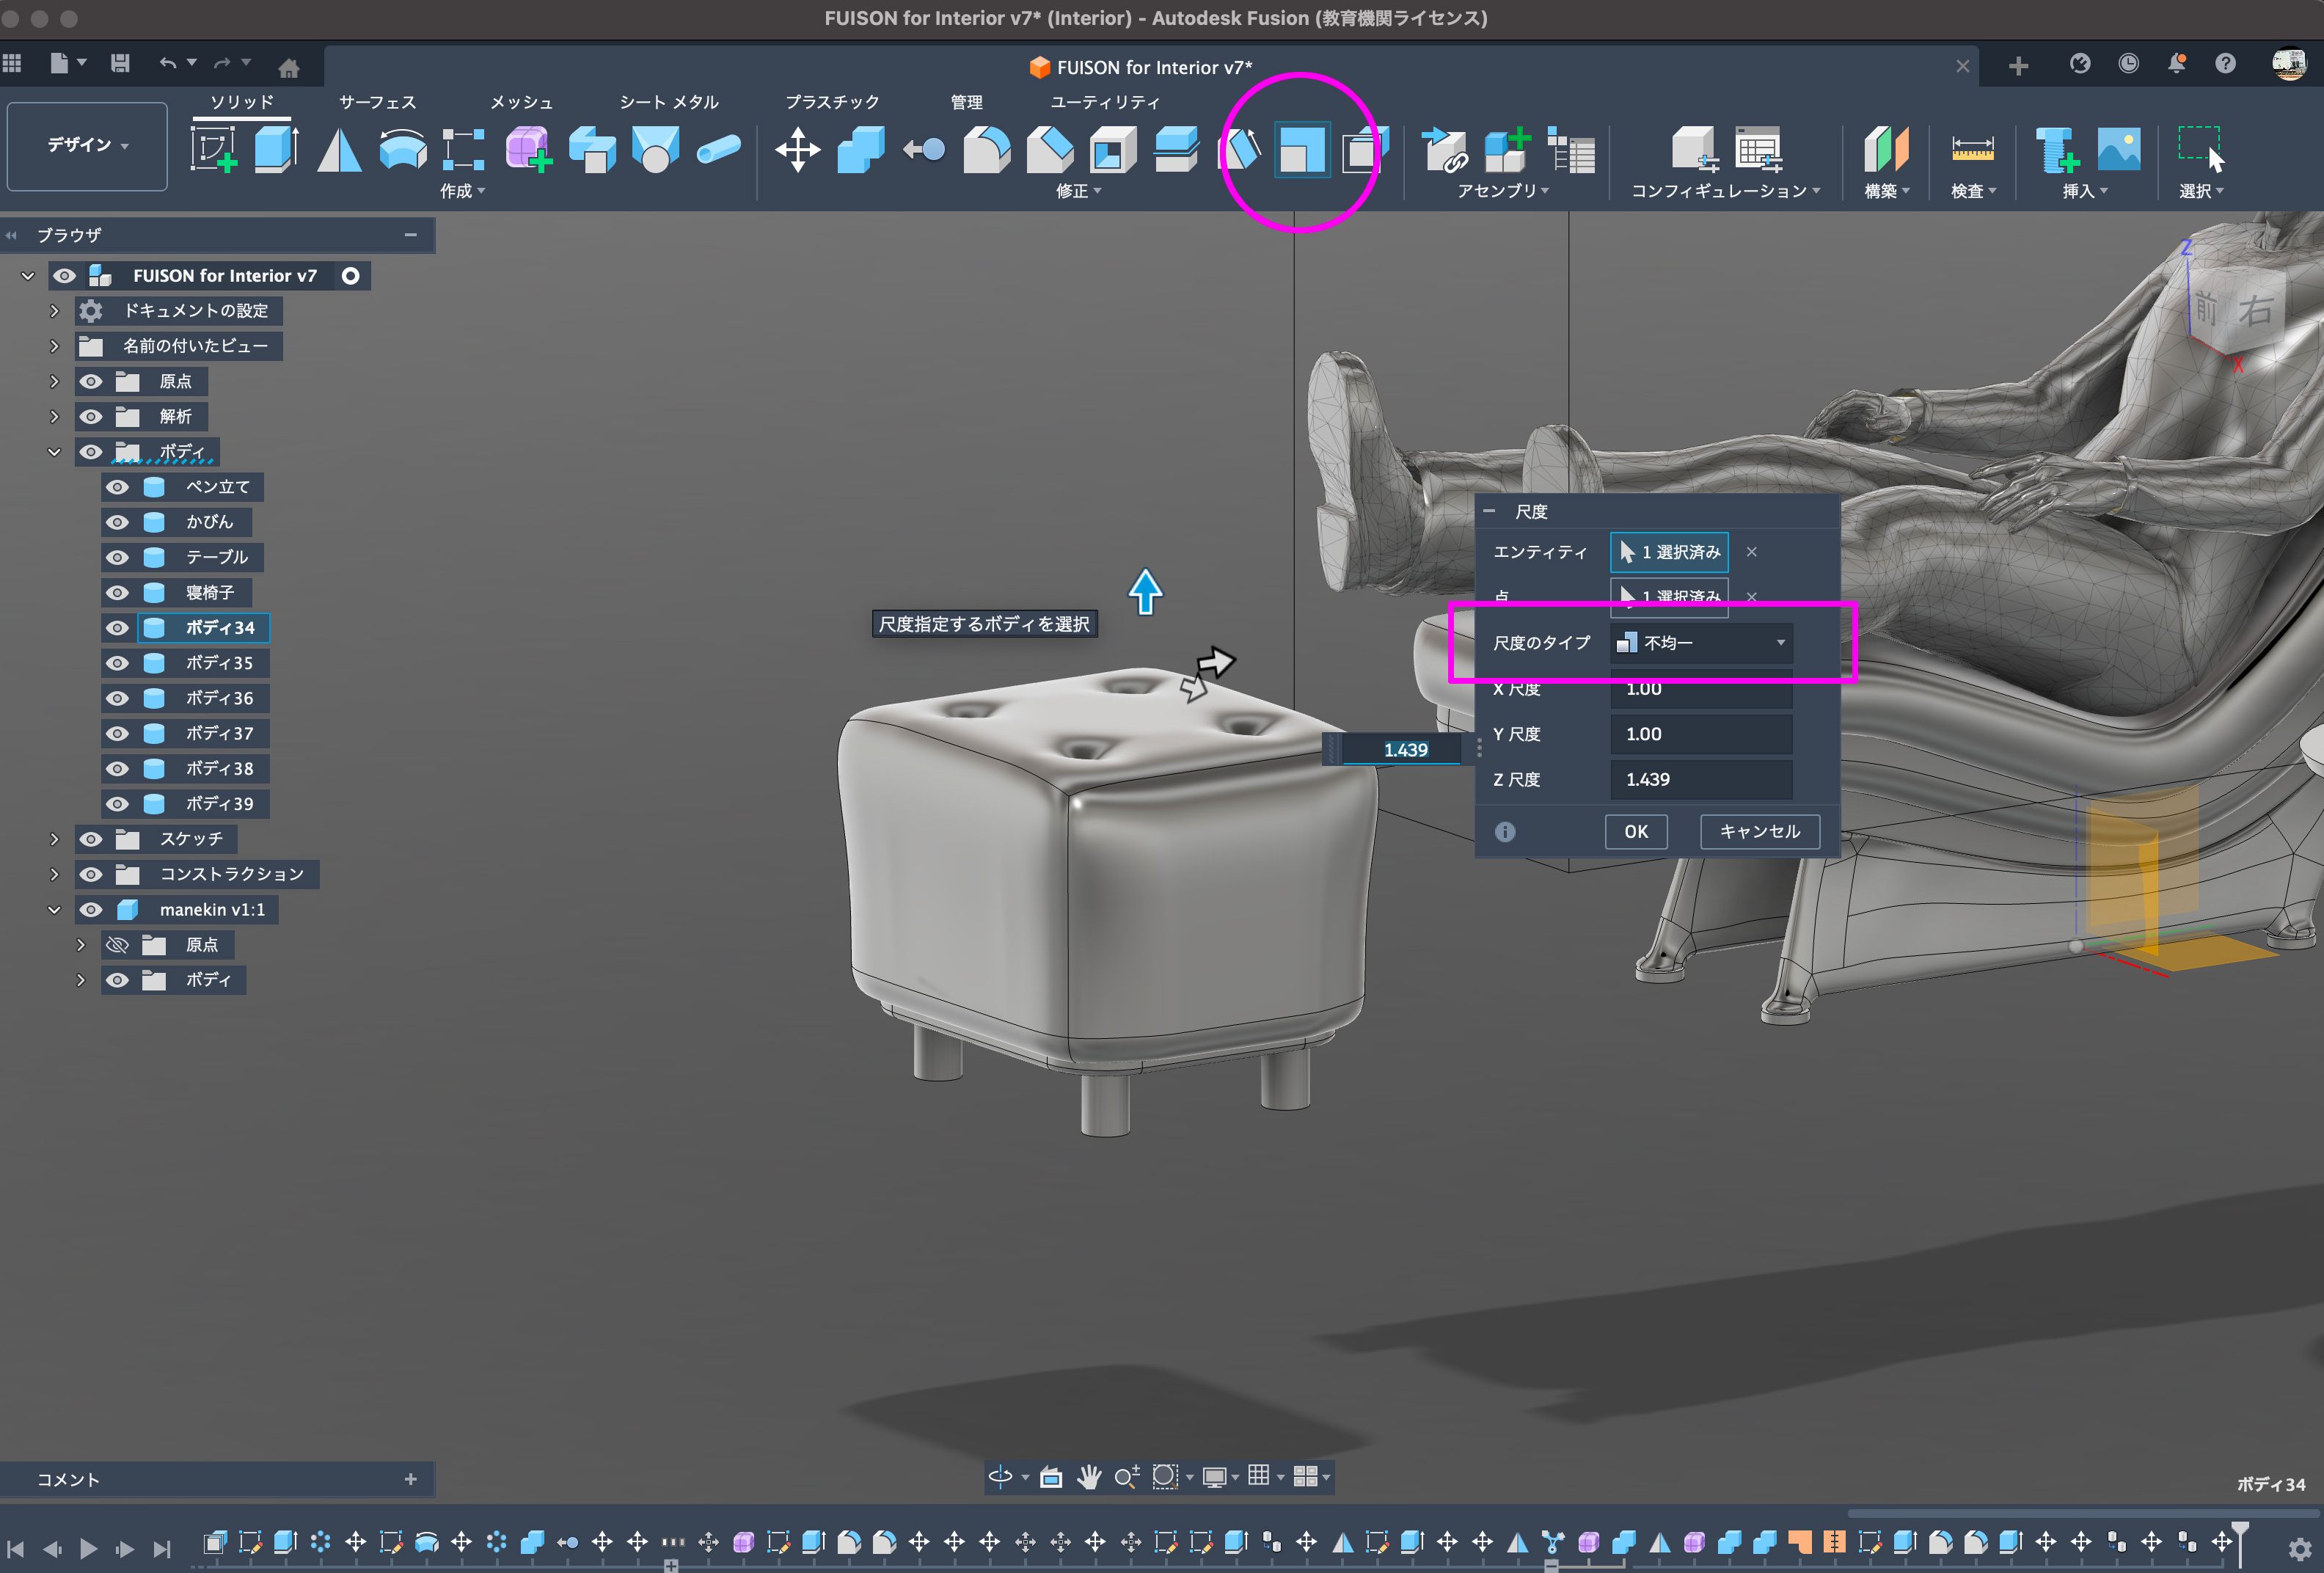The width and height of the screenshot is (2324, 1573).
Task: Select the Extrude tool icon
Action: coord(275,150)
